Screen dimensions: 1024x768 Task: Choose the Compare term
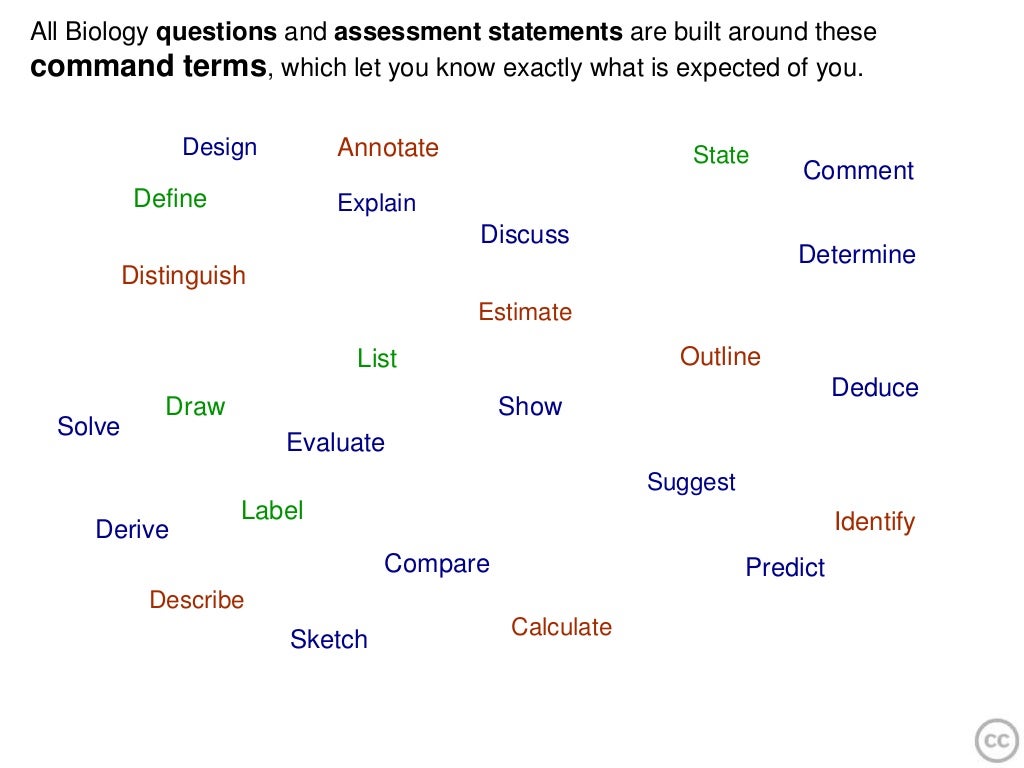(x=437, y=564)
